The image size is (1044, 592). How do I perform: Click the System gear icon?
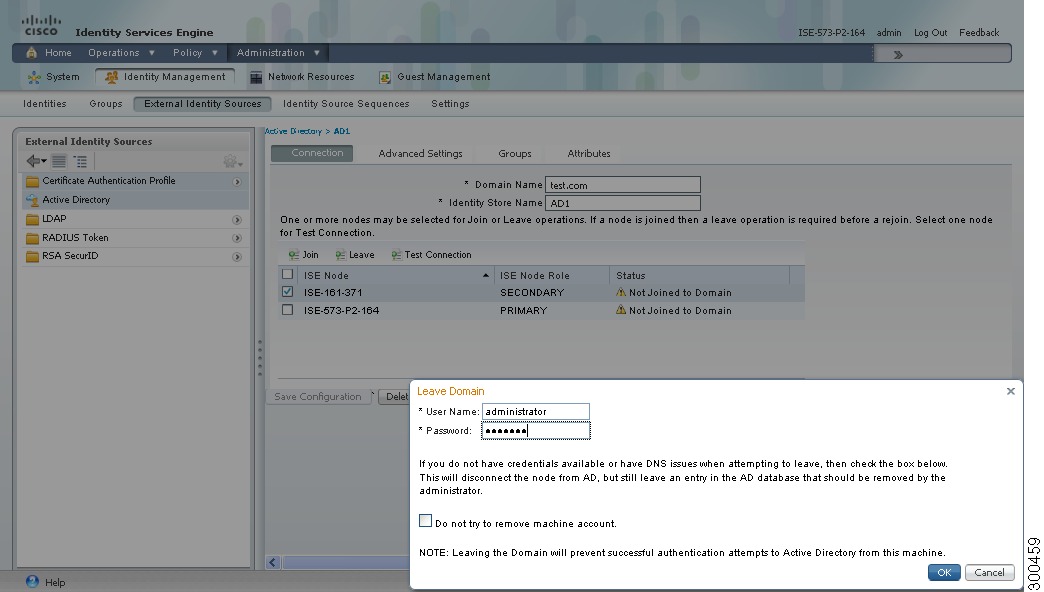tap(34, 77)
